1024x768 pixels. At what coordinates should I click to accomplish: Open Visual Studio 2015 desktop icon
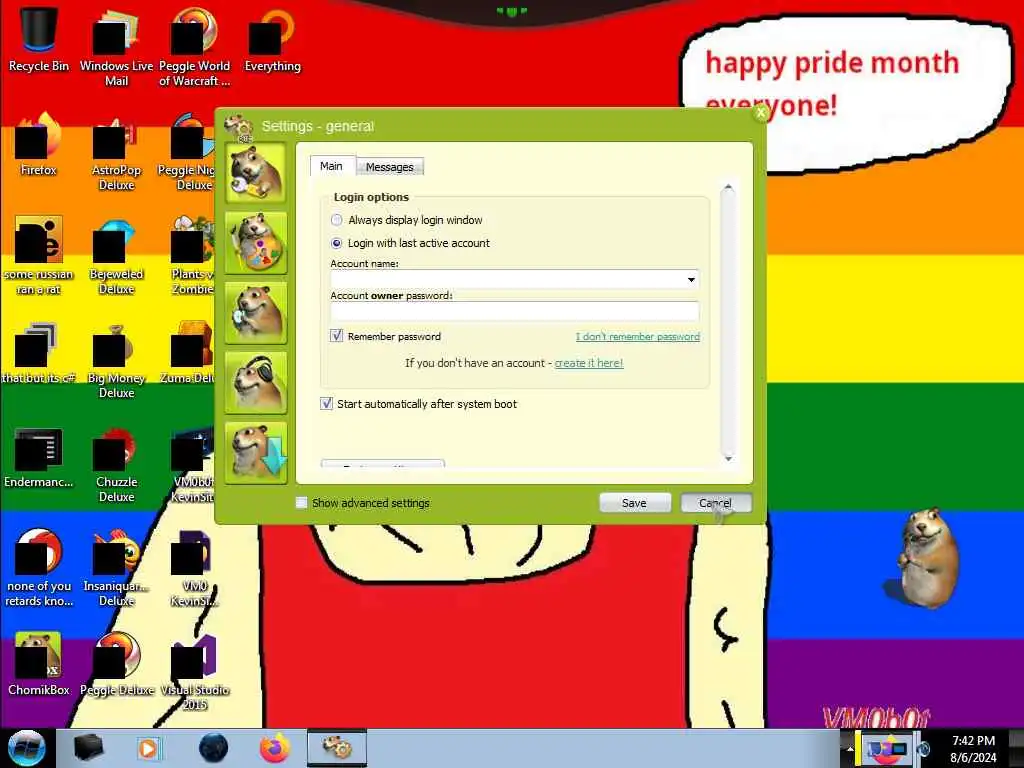point(194,671)
